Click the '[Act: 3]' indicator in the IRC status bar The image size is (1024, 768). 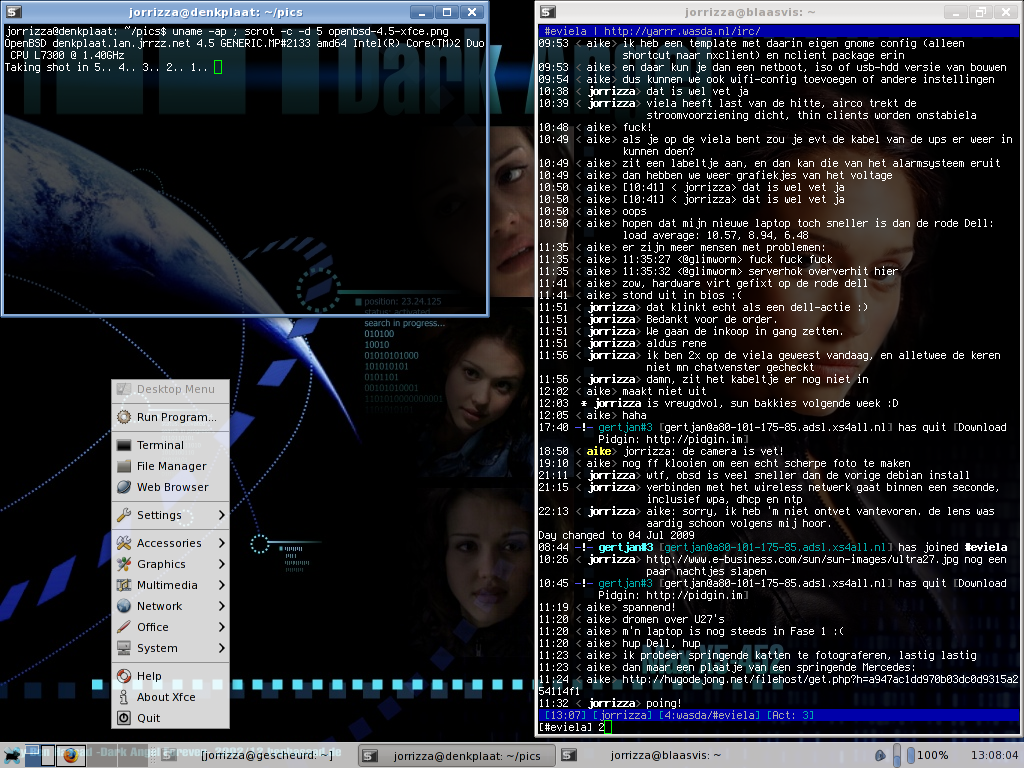790,716
